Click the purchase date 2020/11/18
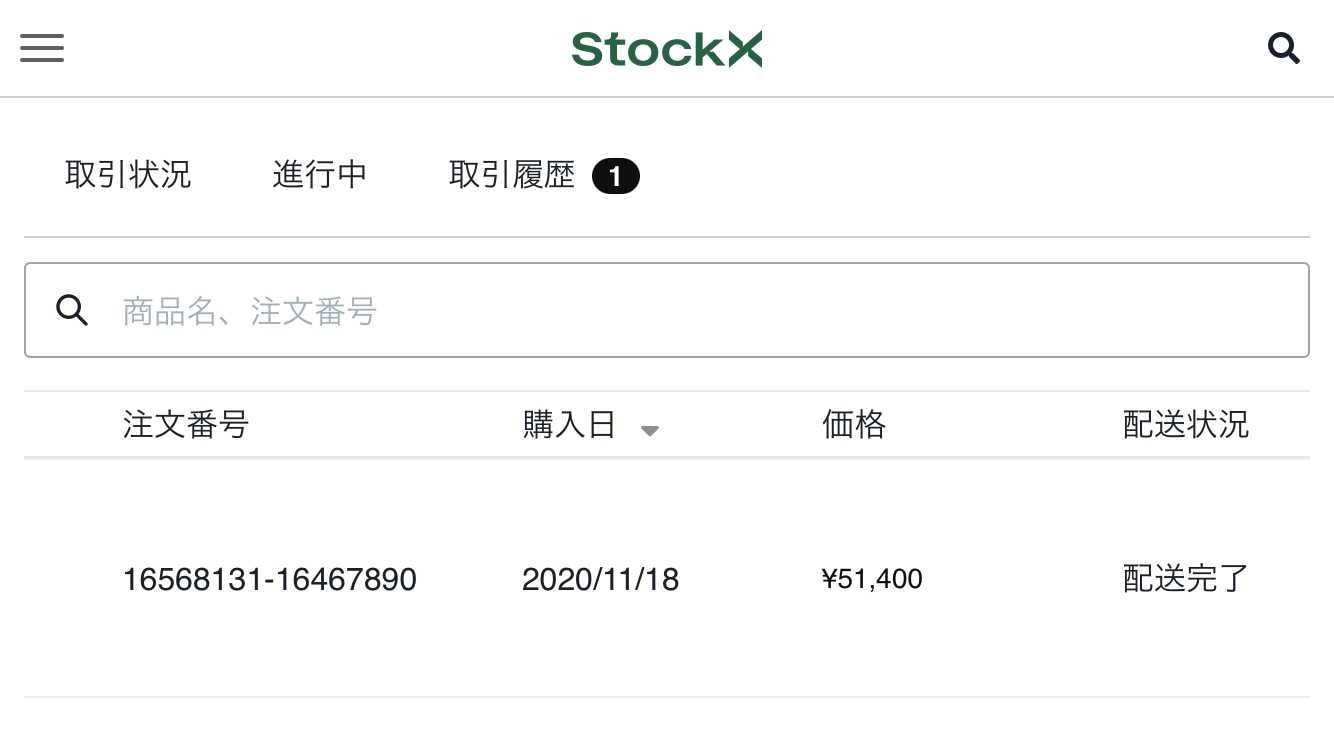This screenshot has height=750, width=1334. 600,579
